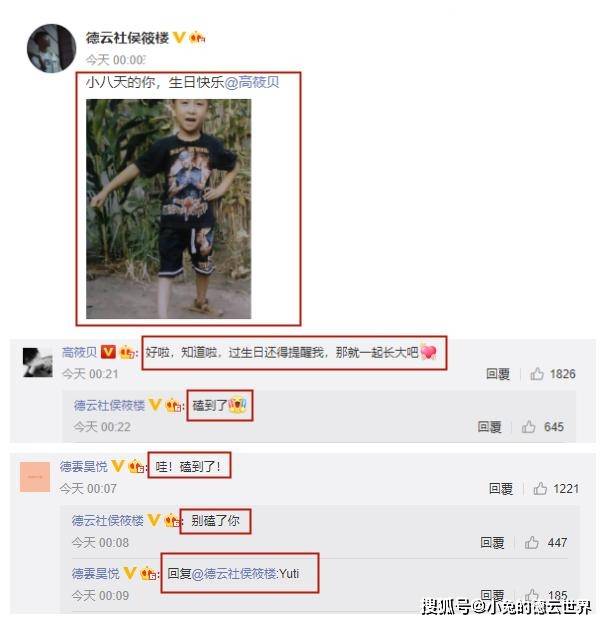
Task: Click the red V badge next to 高筱贝
Action: tap(108, 352)
